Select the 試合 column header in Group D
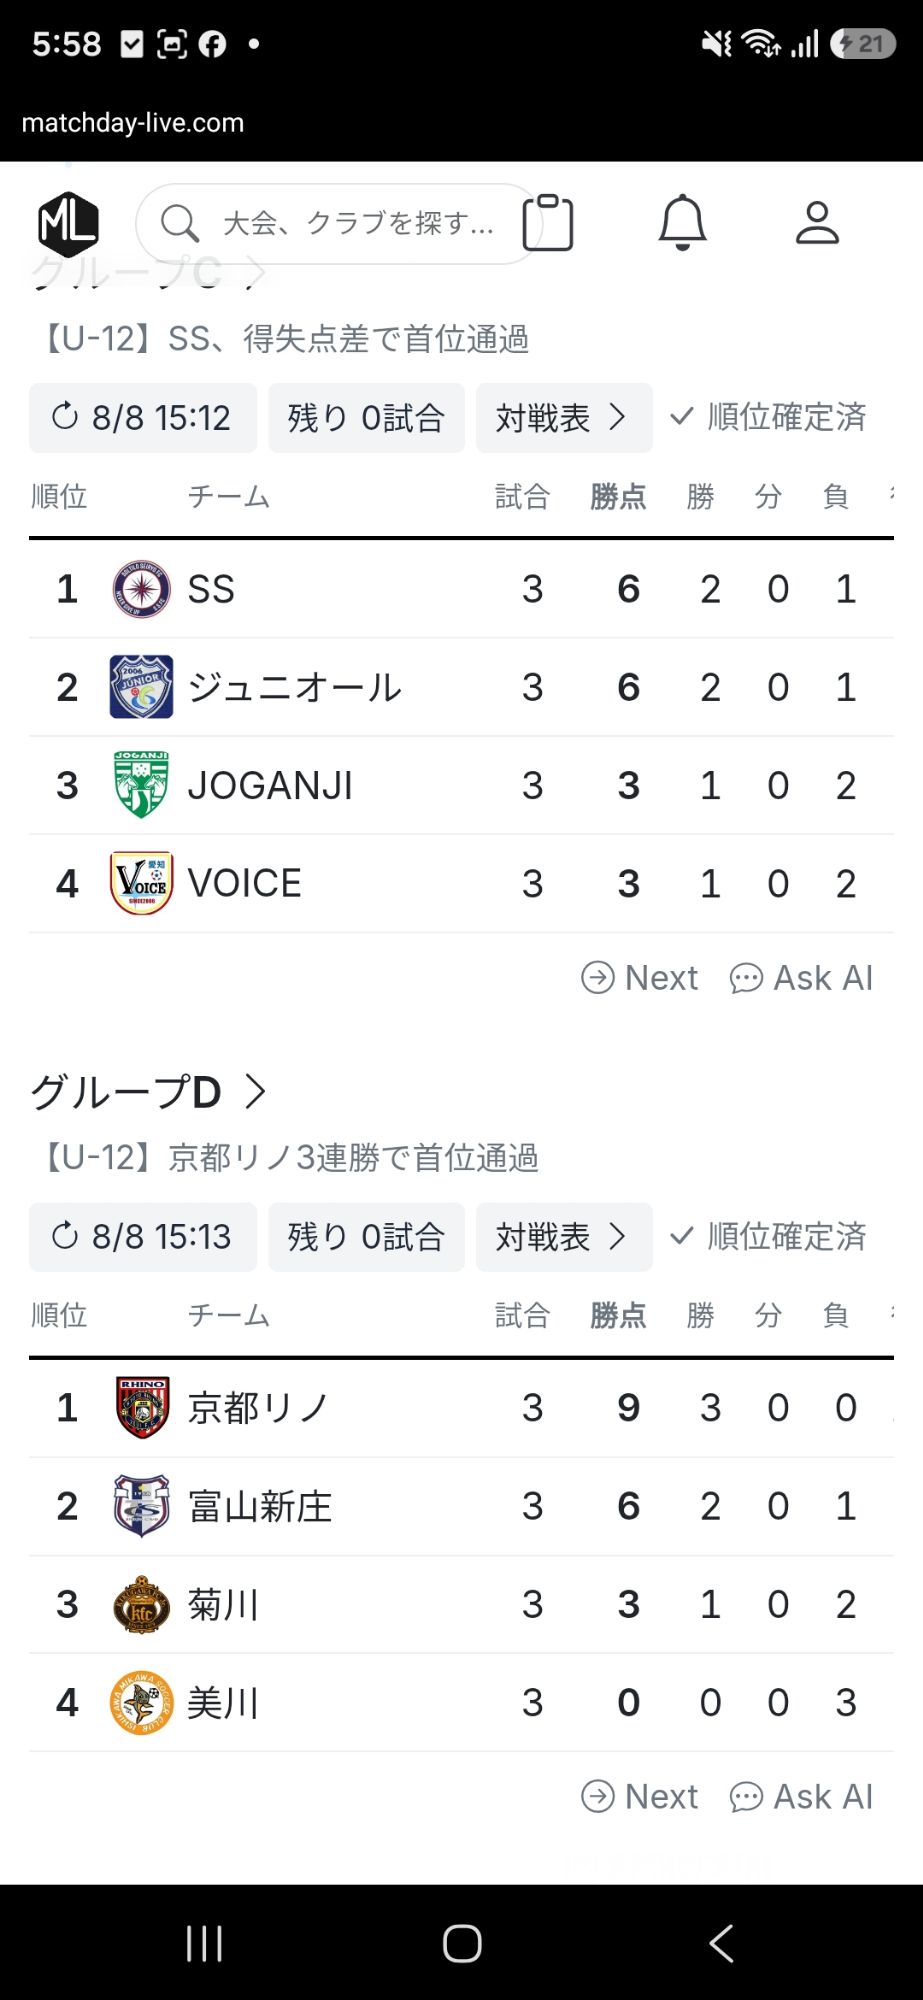The image size is (923, 2000). point(523,1315)
